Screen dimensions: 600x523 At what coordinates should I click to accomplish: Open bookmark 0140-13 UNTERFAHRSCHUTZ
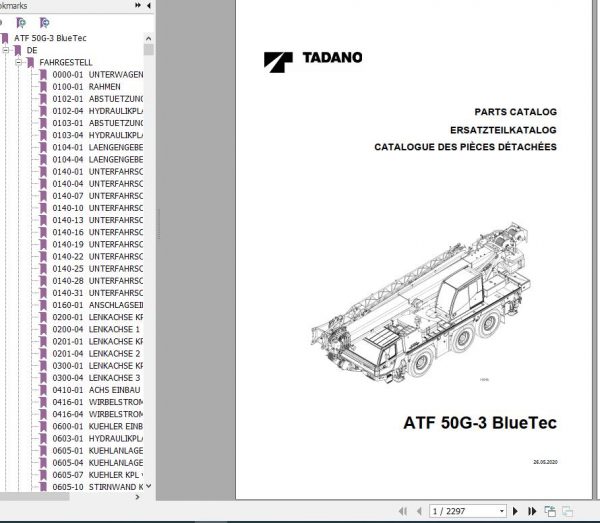pos(98,220)
